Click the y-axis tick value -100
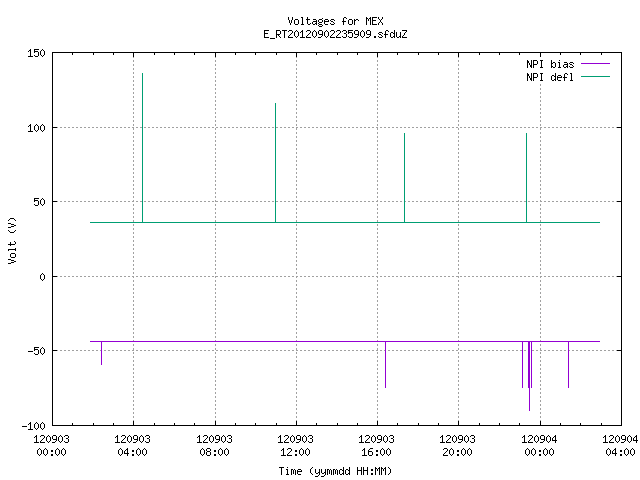 tap(33, 426)
